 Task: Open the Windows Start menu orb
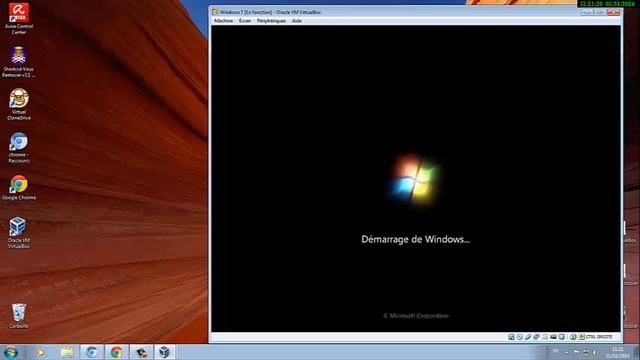pos(10,352)
